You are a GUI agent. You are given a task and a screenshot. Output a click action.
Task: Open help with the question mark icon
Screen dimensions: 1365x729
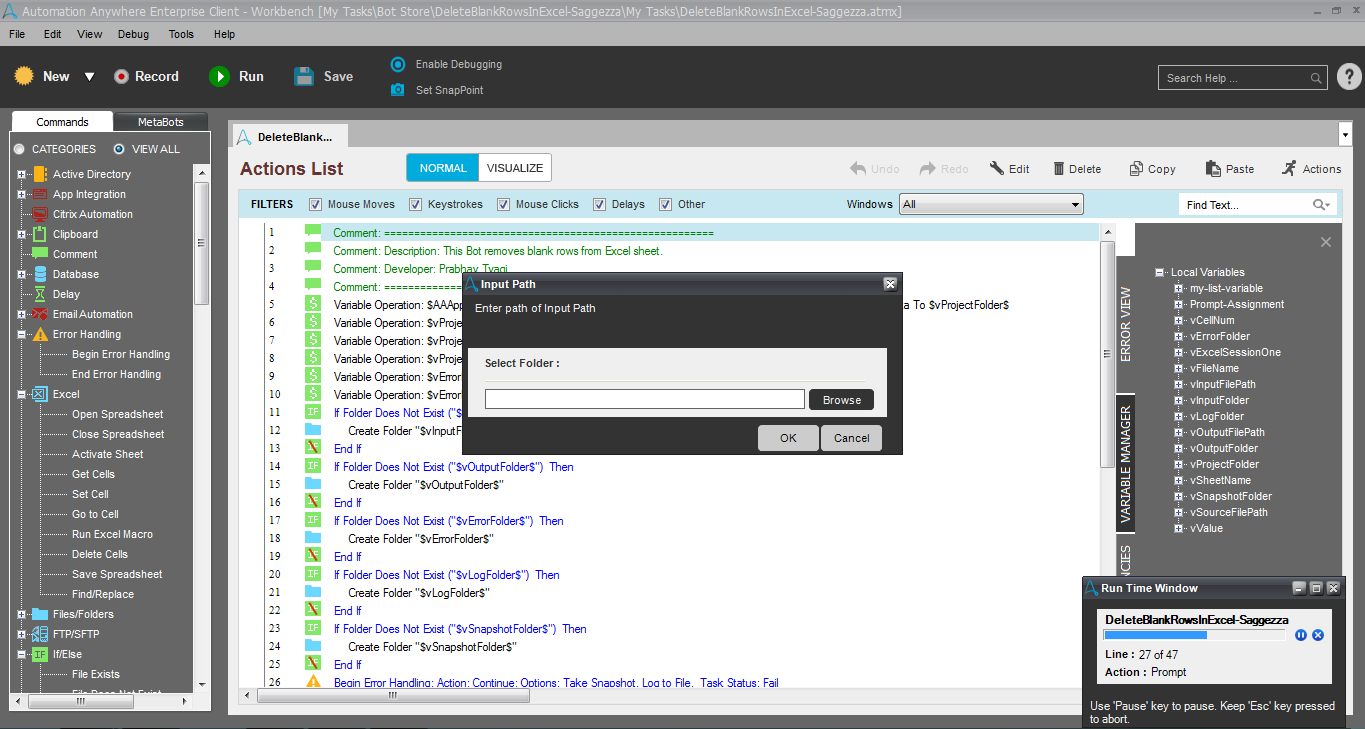[x=1349, y=77]
